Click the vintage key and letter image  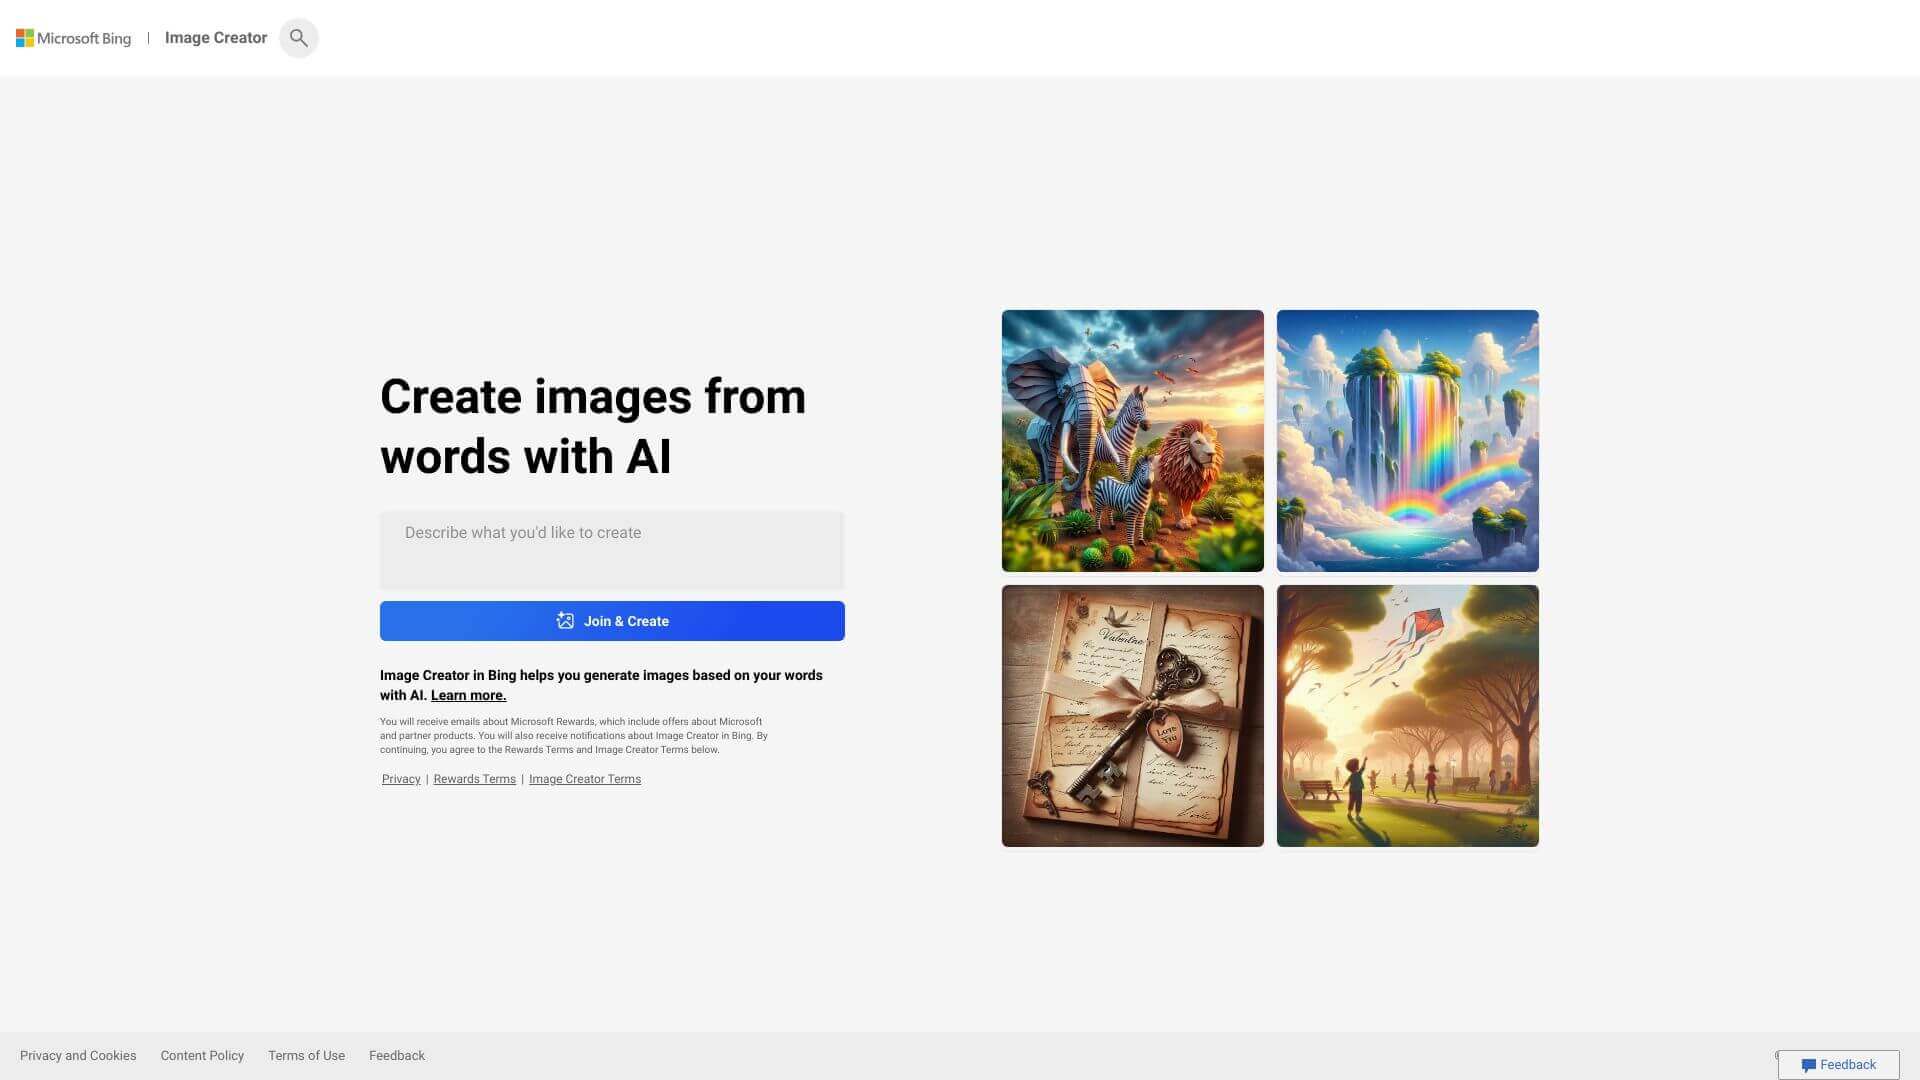click(x=1131, y=715)
